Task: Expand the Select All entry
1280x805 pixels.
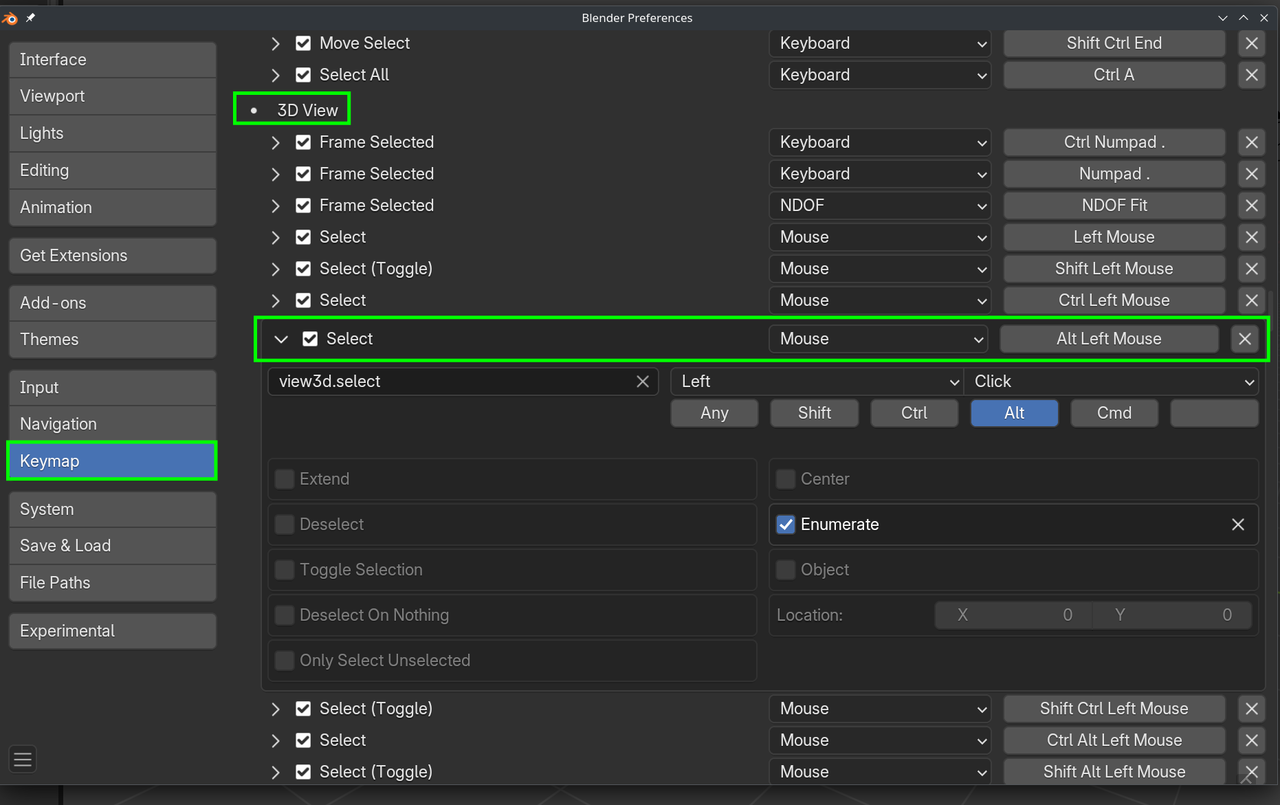Action: click(x=276, y=75)
